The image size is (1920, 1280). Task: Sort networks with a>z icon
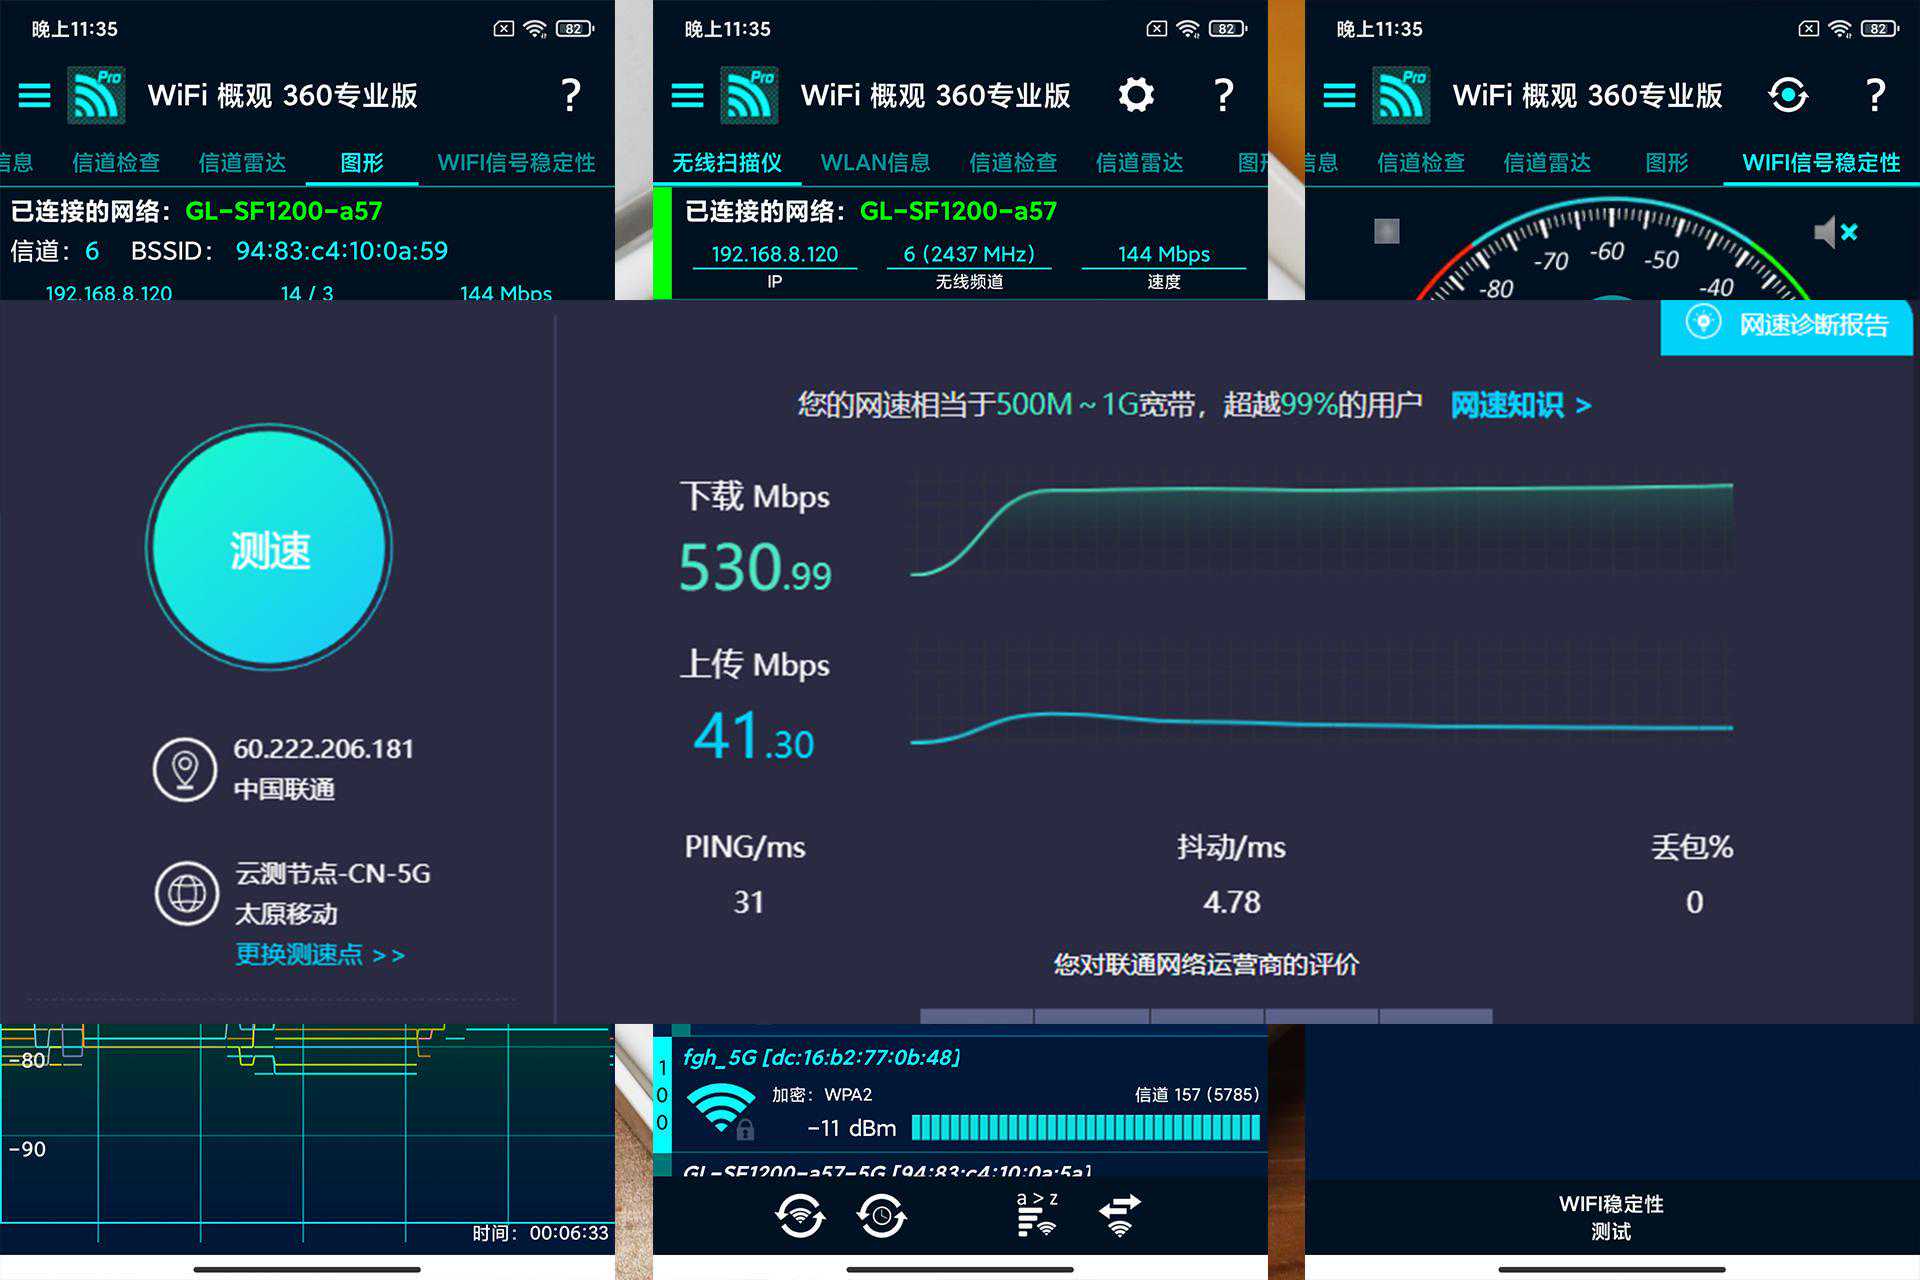(1037, 1214)
